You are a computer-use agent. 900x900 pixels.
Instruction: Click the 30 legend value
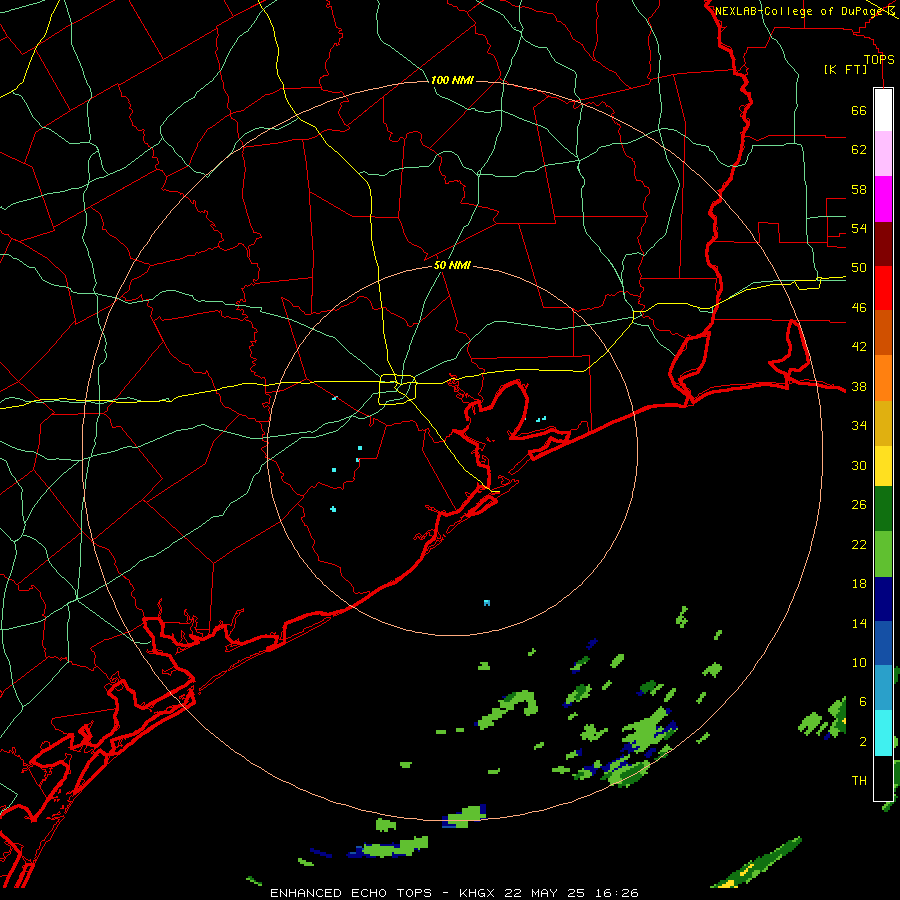click(859, 465)
